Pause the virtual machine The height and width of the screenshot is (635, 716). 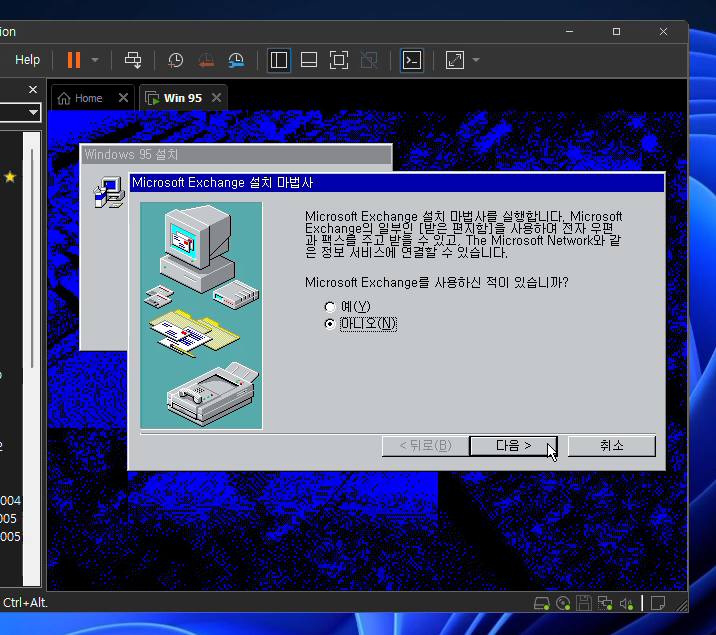click(74, 60)
